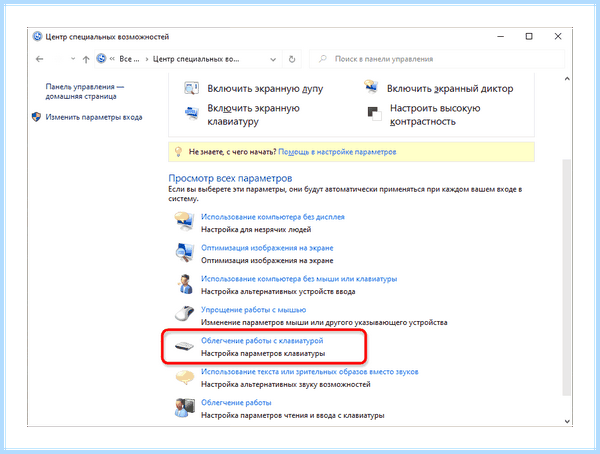Click the on-screen keyboard icon
Viewport: 600px width, 454px height.
coord(191,114)
